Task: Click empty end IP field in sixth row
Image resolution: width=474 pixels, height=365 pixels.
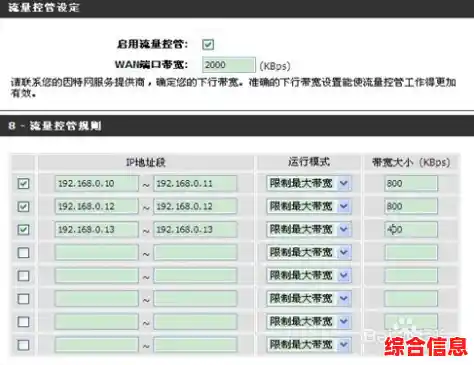Action: [x=195, y=298]
